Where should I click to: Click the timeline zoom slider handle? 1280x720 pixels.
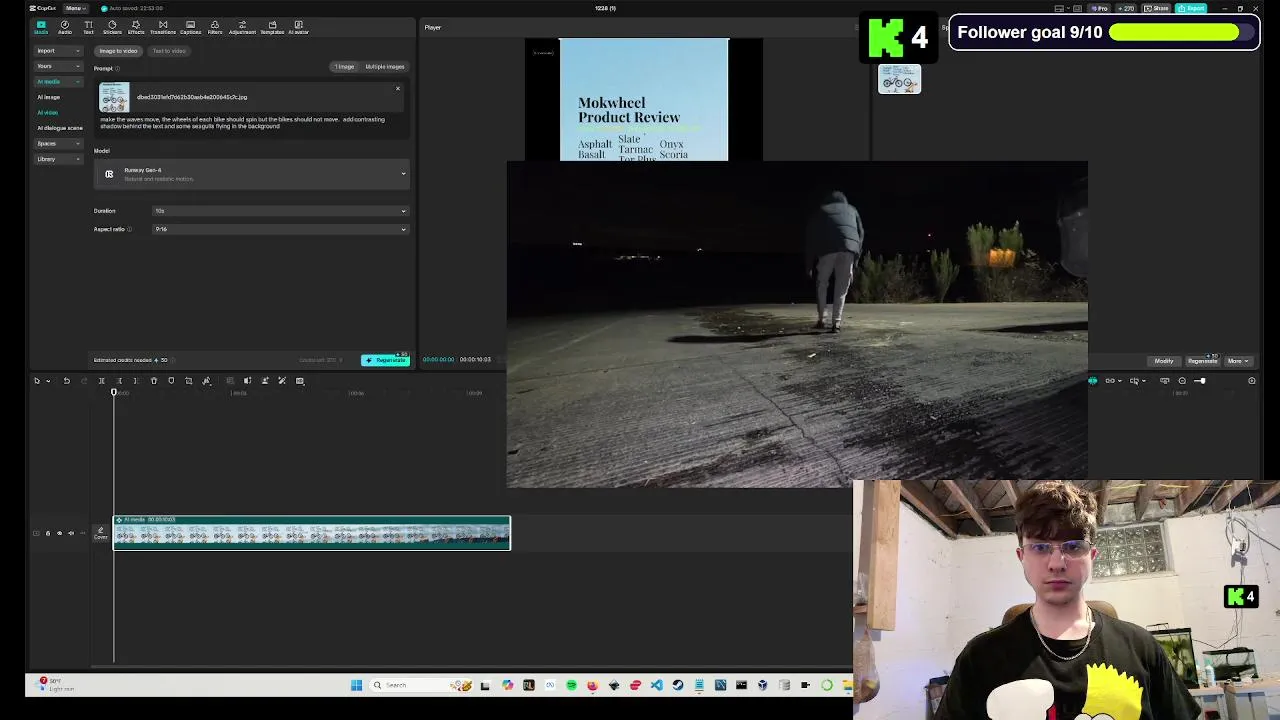(1201, 381)
